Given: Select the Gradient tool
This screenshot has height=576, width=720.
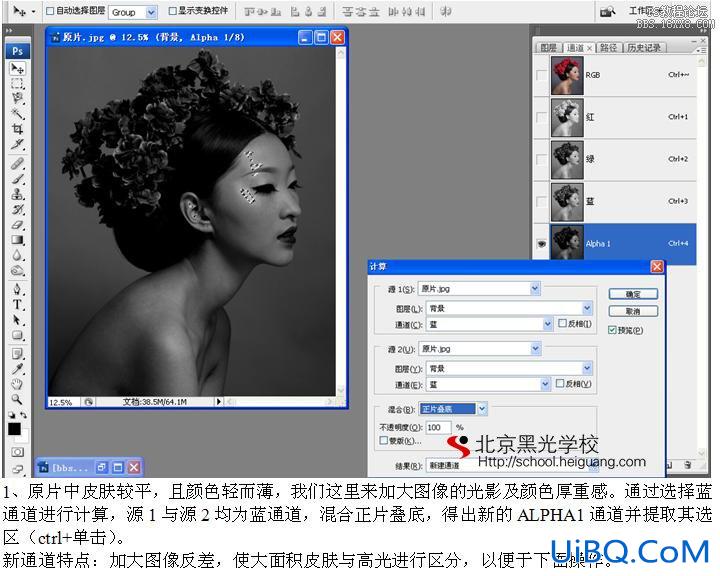Looking at the screenshot, I should [x=17, y=240].
